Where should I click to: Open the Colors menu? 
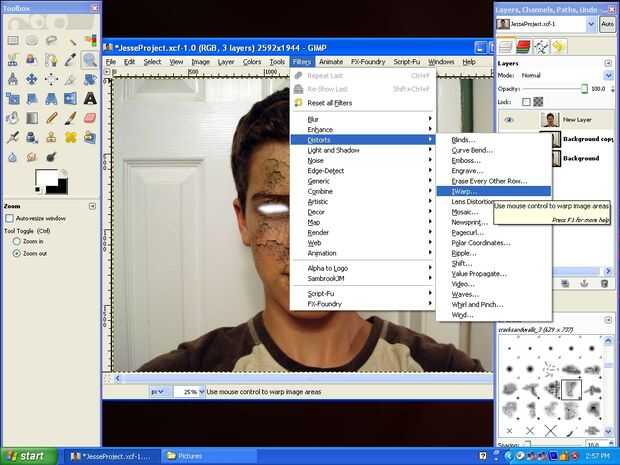pos(252,62)
